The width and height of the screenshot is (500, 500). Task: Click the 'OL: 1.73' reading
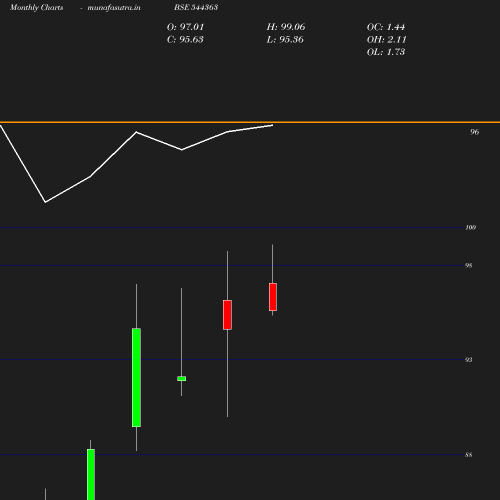point(386,52)
